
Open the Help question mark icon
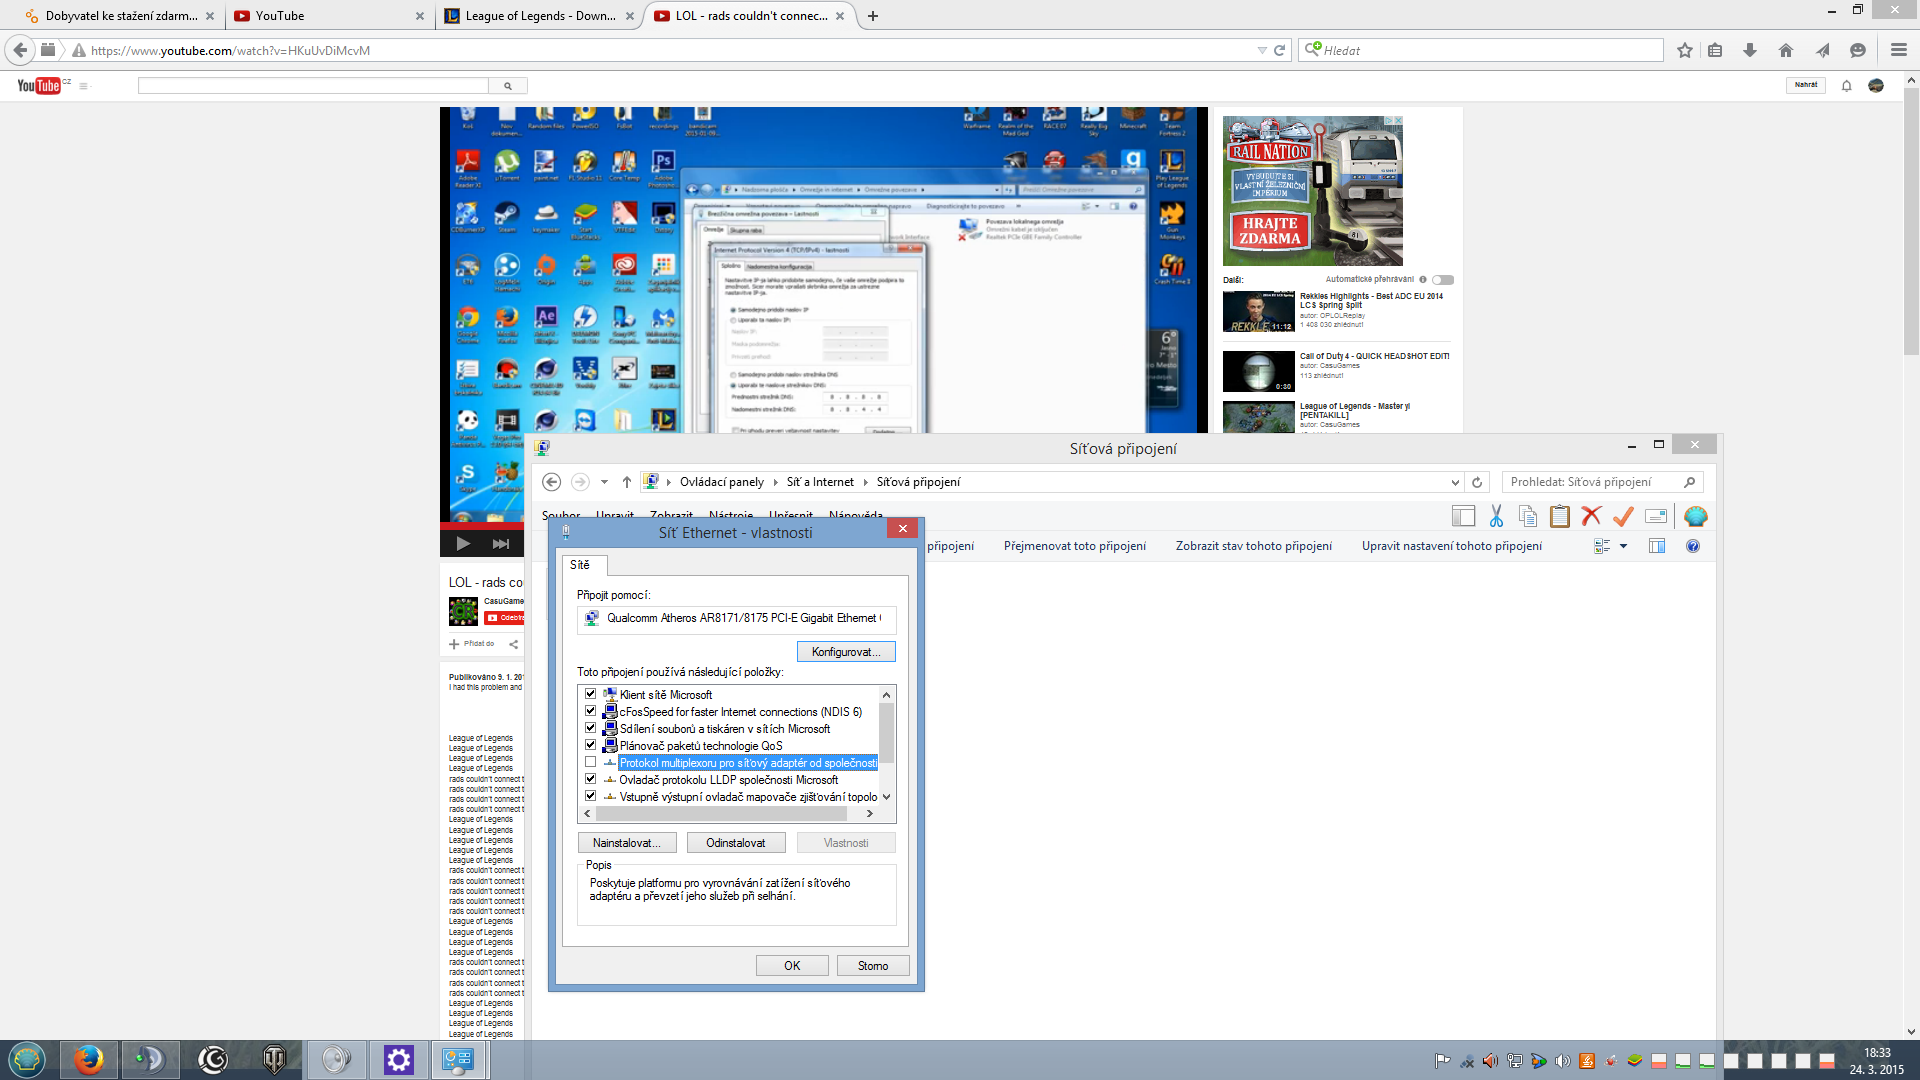[x=1692, y=546]
